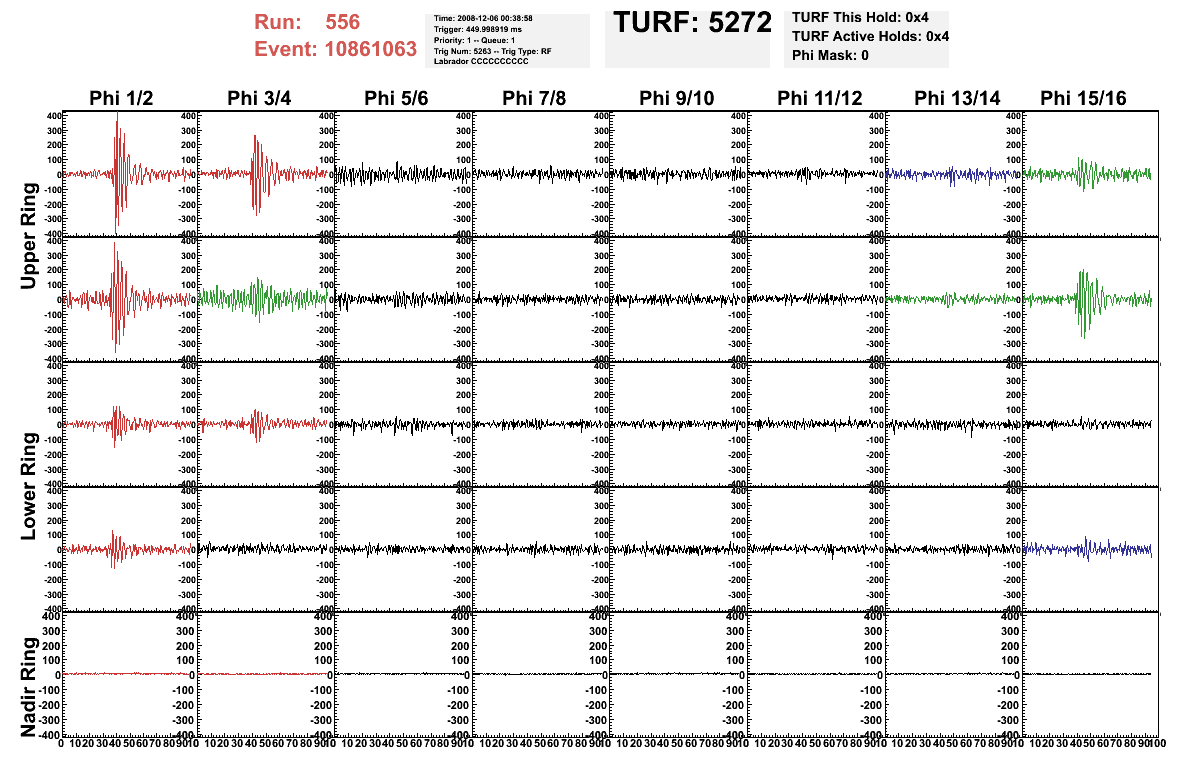Click the 'Run: 556' label

pyautogui.click(x=307, y=22)
